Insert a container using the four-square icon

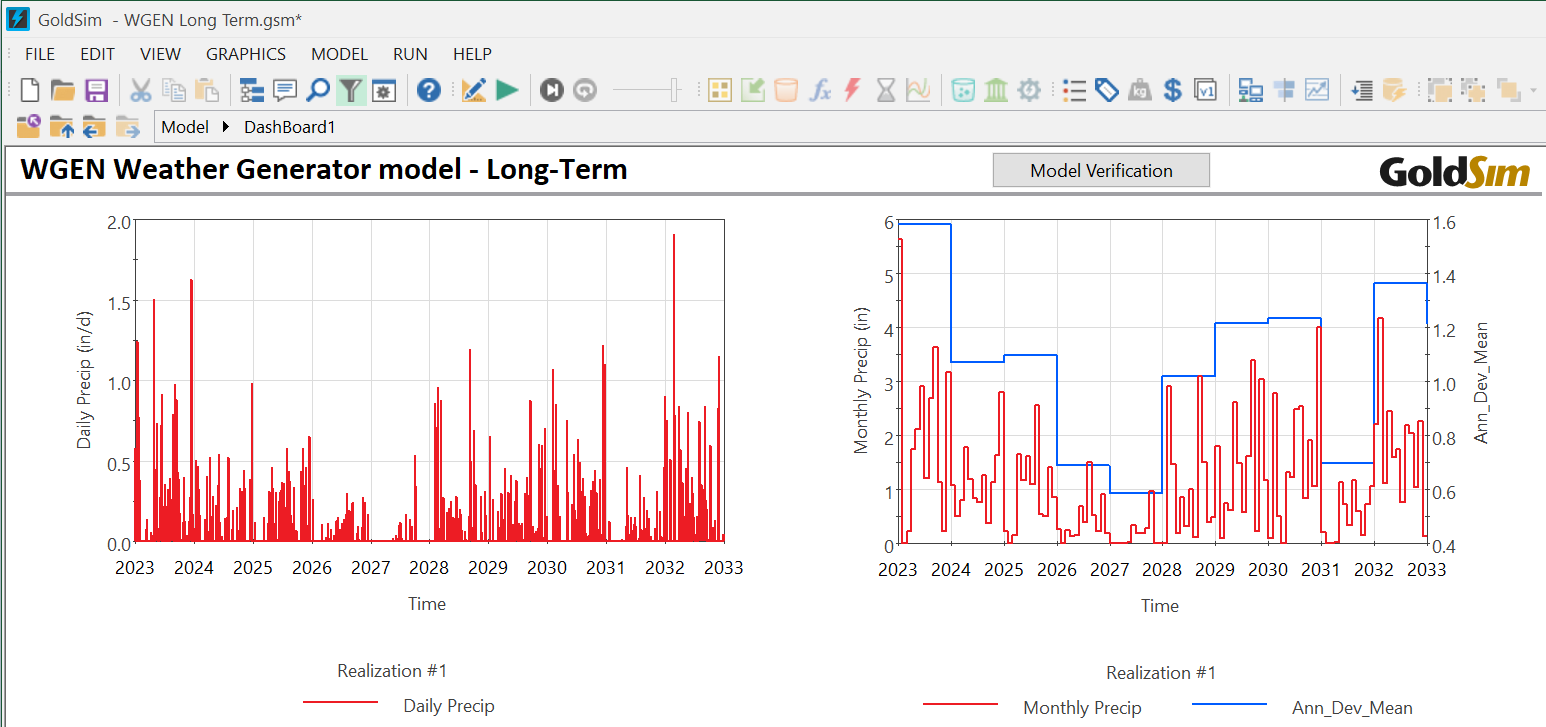[x=720, y=90]
